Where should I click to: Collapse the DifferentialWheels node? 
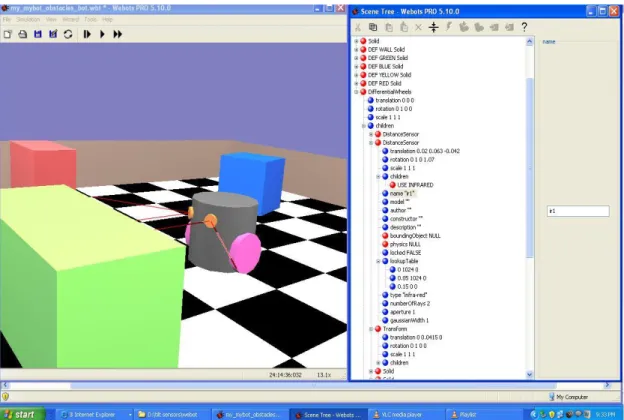coord(356,92)
